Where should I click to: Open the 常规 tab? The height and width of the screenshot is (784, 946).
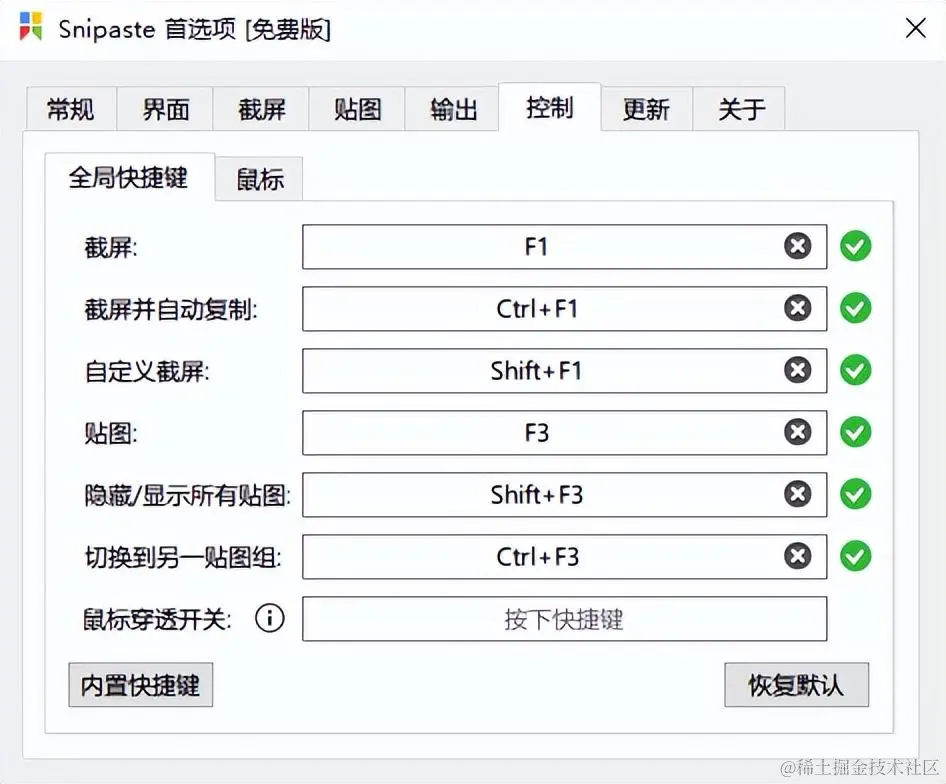click(x=71, y=109)
